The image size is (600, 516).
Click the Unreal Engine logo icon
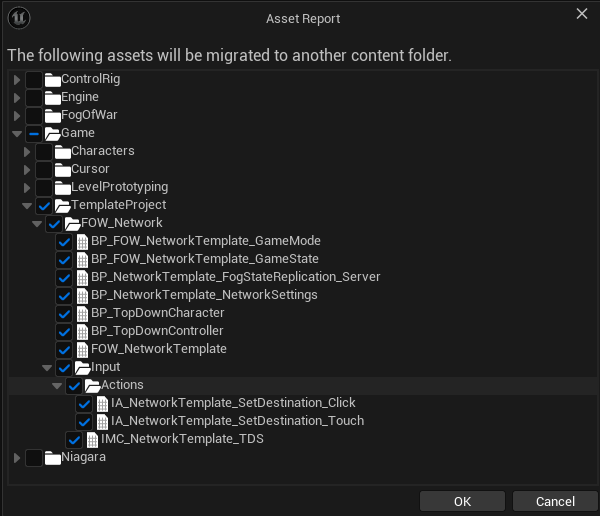[19, 18]
